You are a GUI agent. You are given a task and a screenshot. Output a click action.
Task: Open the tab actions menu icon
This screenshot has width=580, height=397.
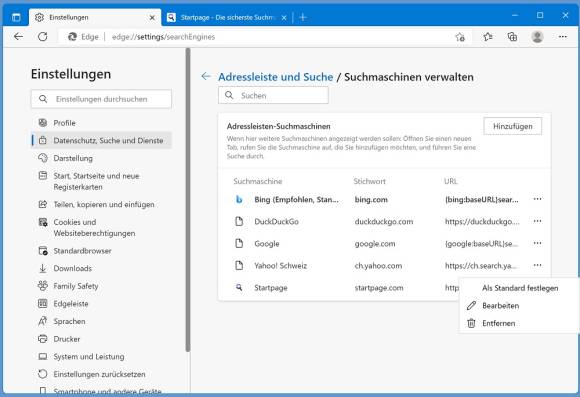[x=16, y=17]
